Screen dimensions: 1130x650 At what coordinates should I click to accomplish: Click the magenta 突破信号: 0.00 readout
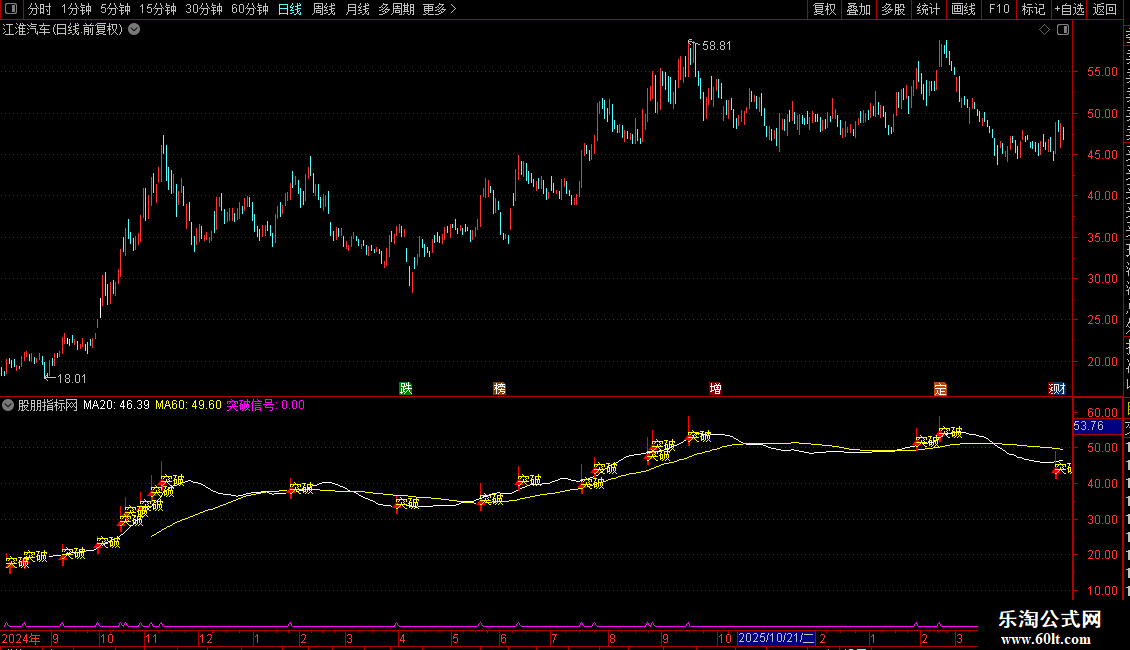point(266,405)
